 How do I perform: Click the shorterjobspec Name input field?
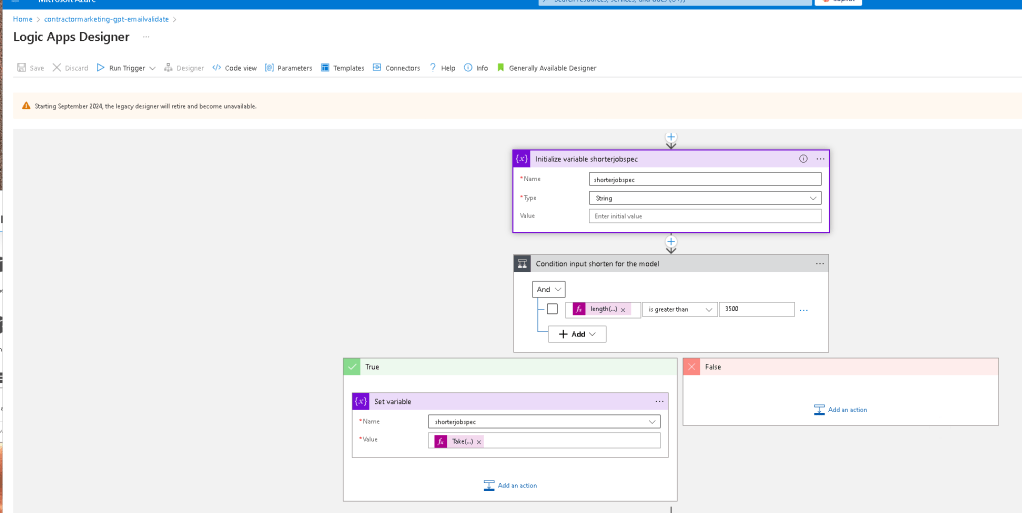(705, 179)
